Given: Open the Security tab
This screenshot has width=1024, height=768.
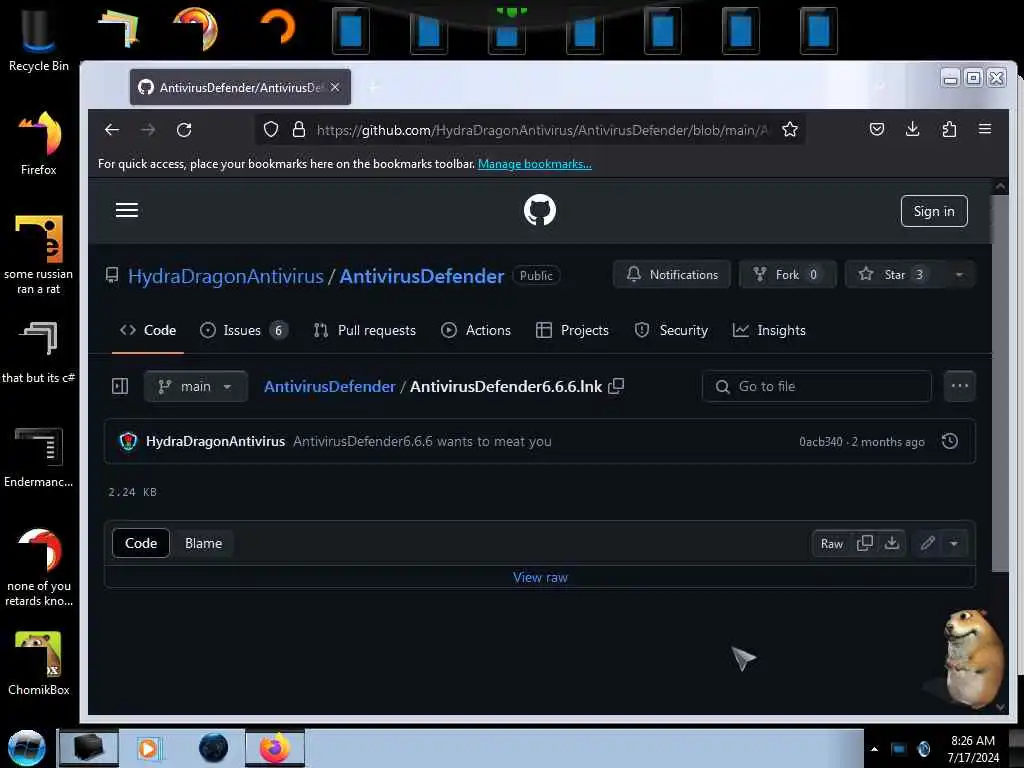Looking at the screenshot, I should tap(671, 330).
